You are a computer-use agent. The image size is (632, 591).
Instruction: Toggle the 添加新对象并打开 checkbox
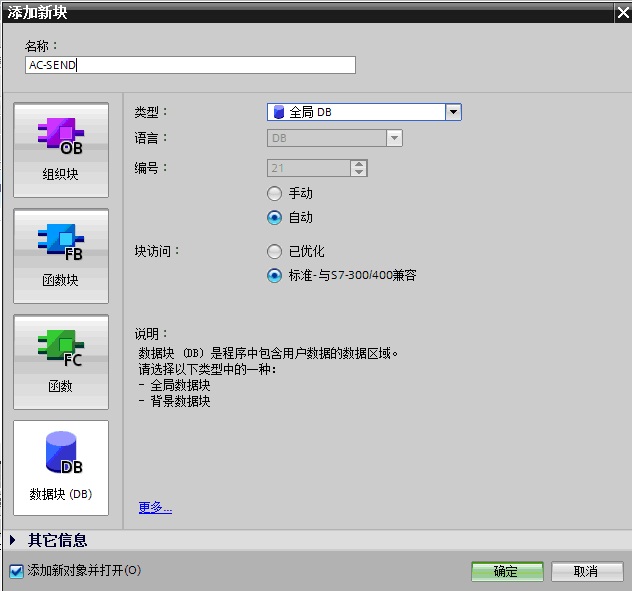point(17,571)
